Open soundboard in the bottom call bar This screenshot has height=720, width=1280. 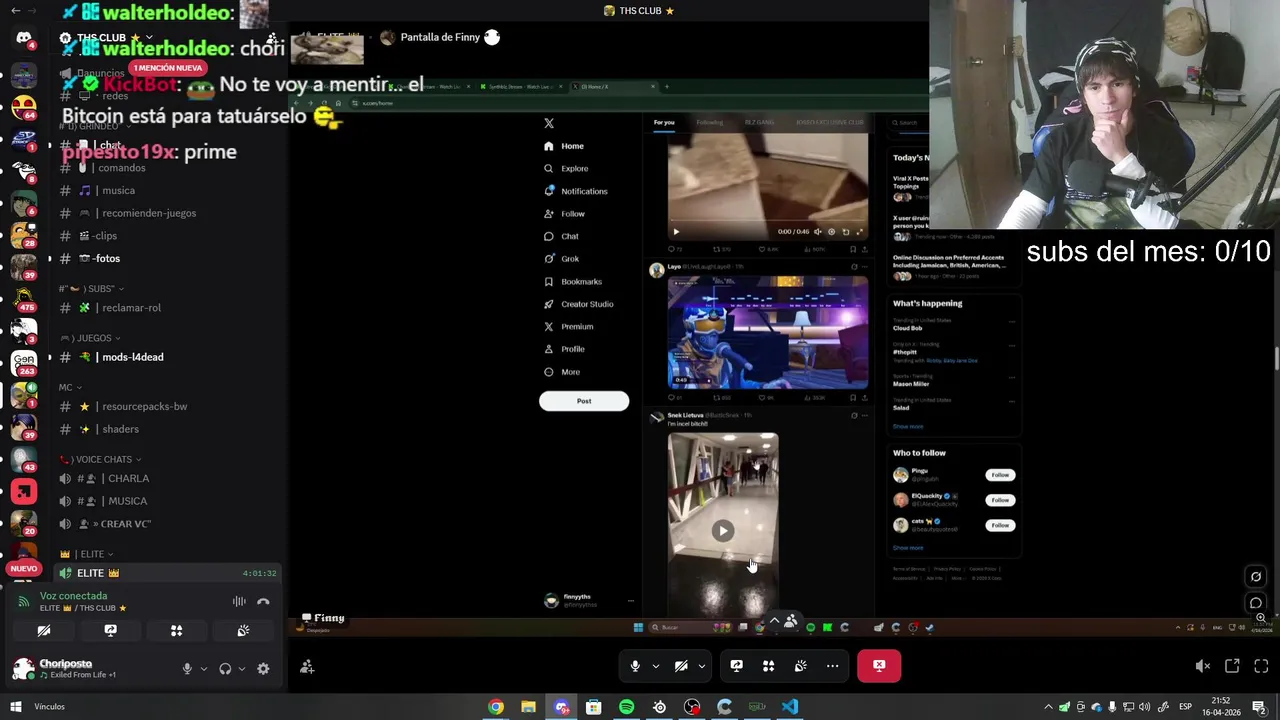click(x=800, y=666)
